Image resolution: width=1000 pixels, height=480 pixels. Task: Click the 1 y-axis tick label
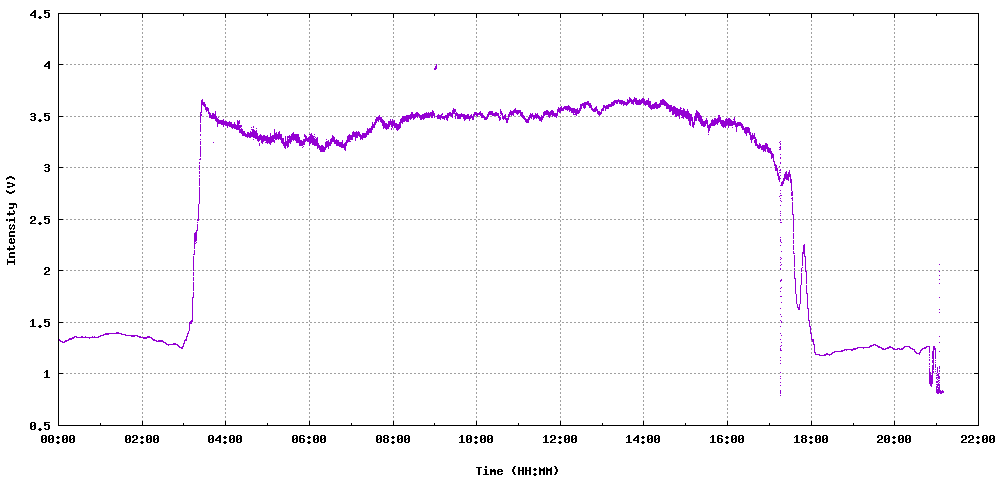click(x=46, y=374)
